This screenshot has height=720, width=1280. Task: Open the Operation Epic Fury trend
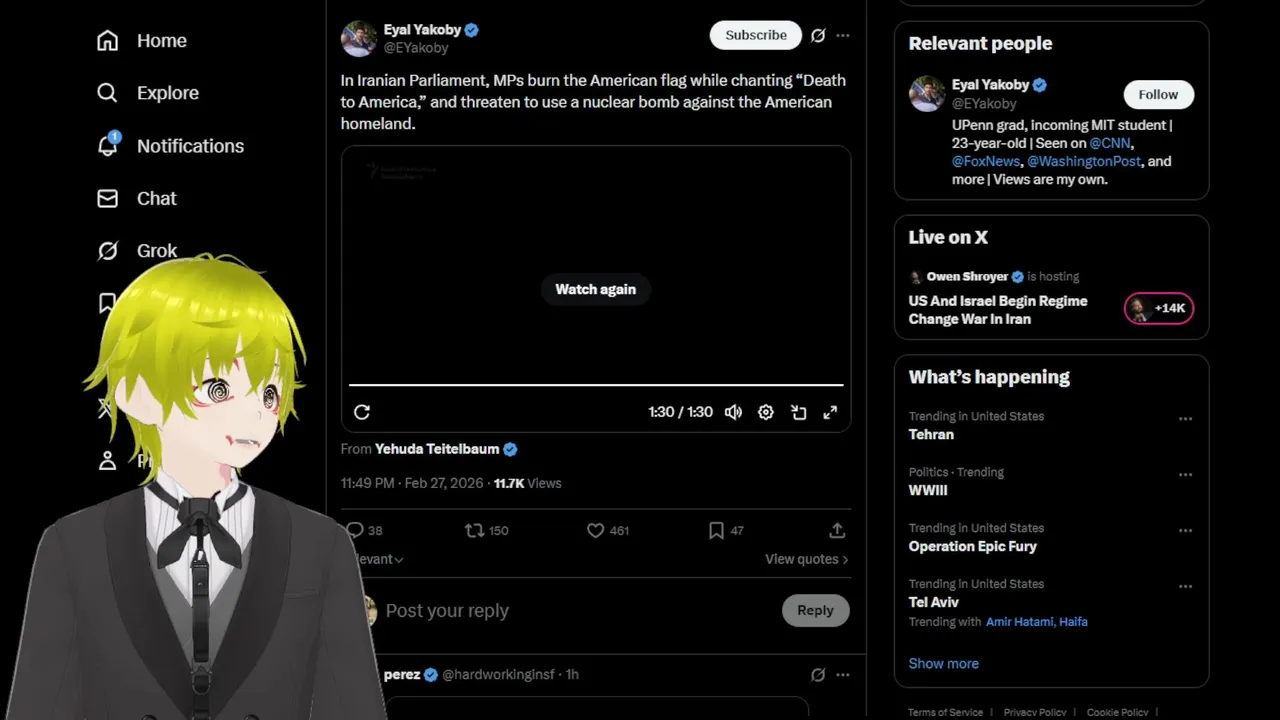pos(973,547)
